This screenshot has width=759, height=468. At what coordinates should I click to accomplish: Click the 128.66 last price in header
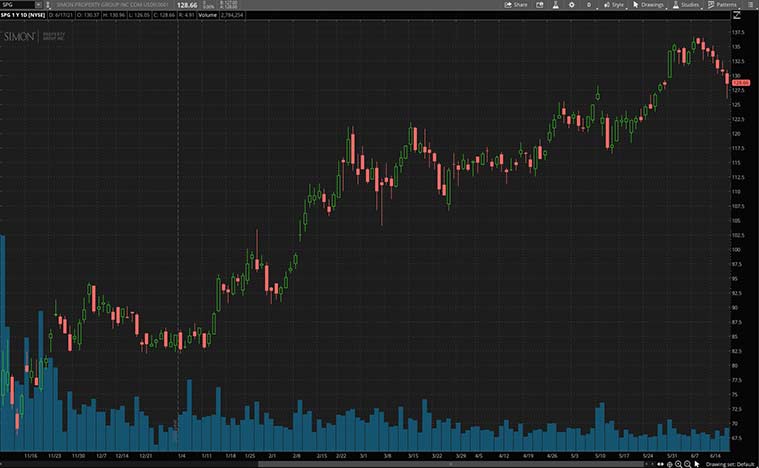point(187,5)
